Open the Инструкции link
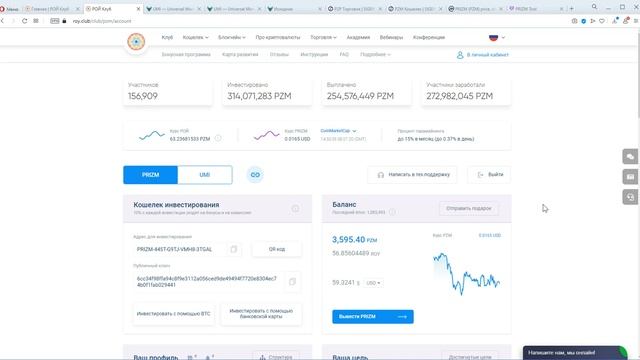The image size is (640, 360). pos(314,54)
